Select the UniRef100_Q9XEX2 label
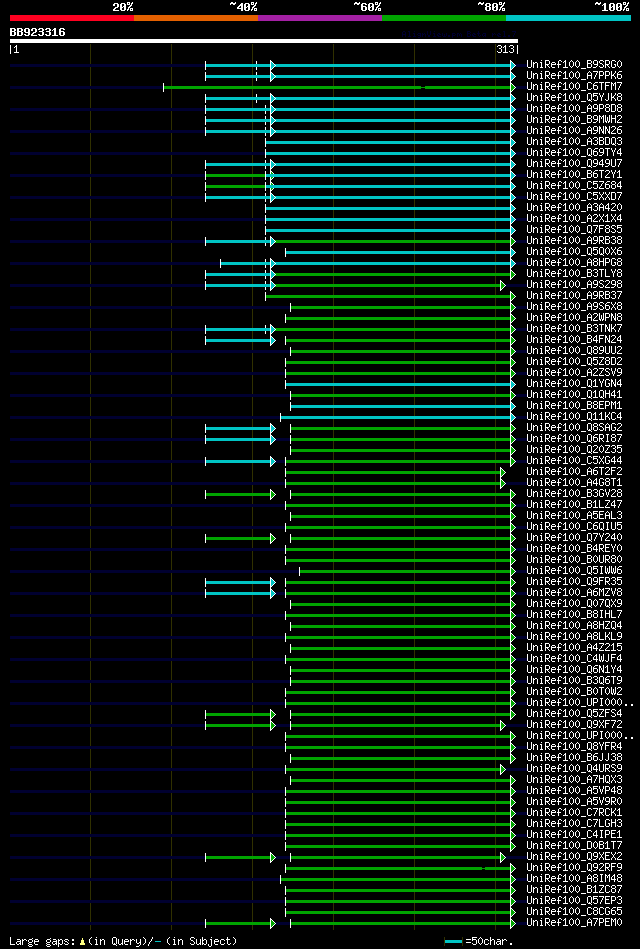 (x=575, y=858)
